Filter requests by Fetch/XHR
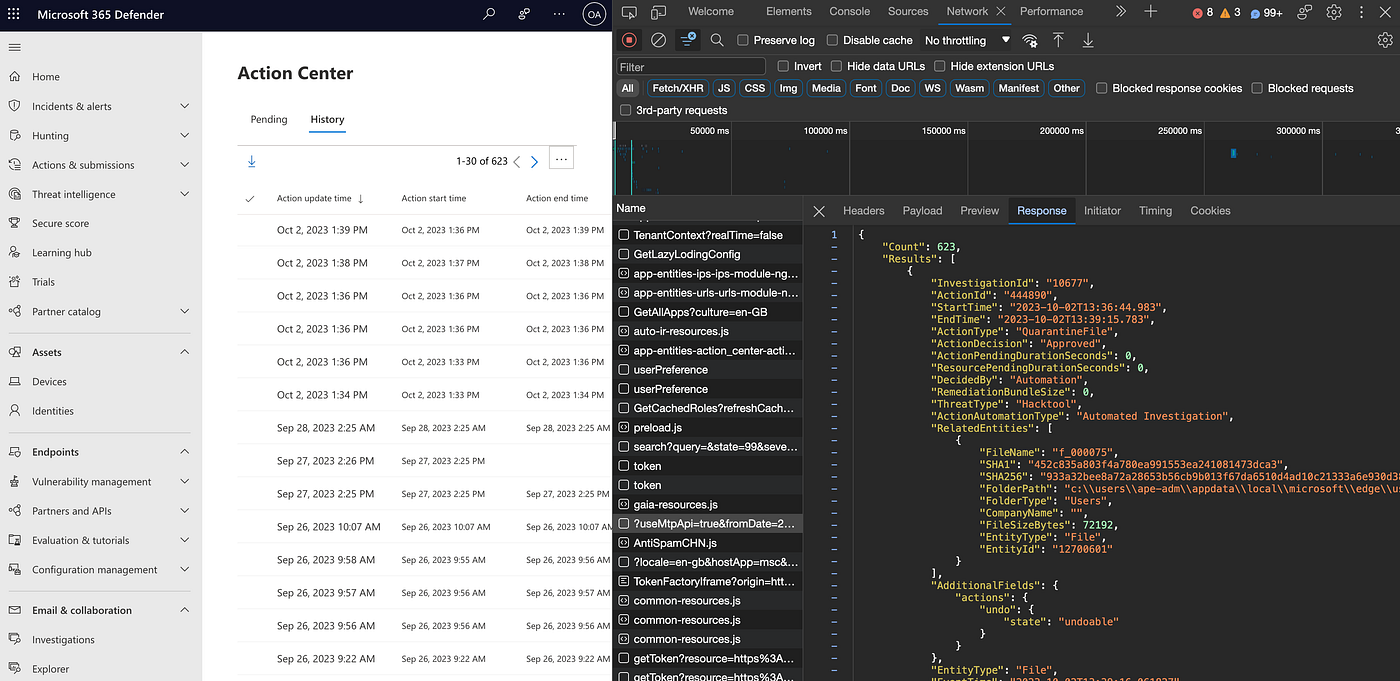The image size is (1400, 681). click(x=678, y=88)
